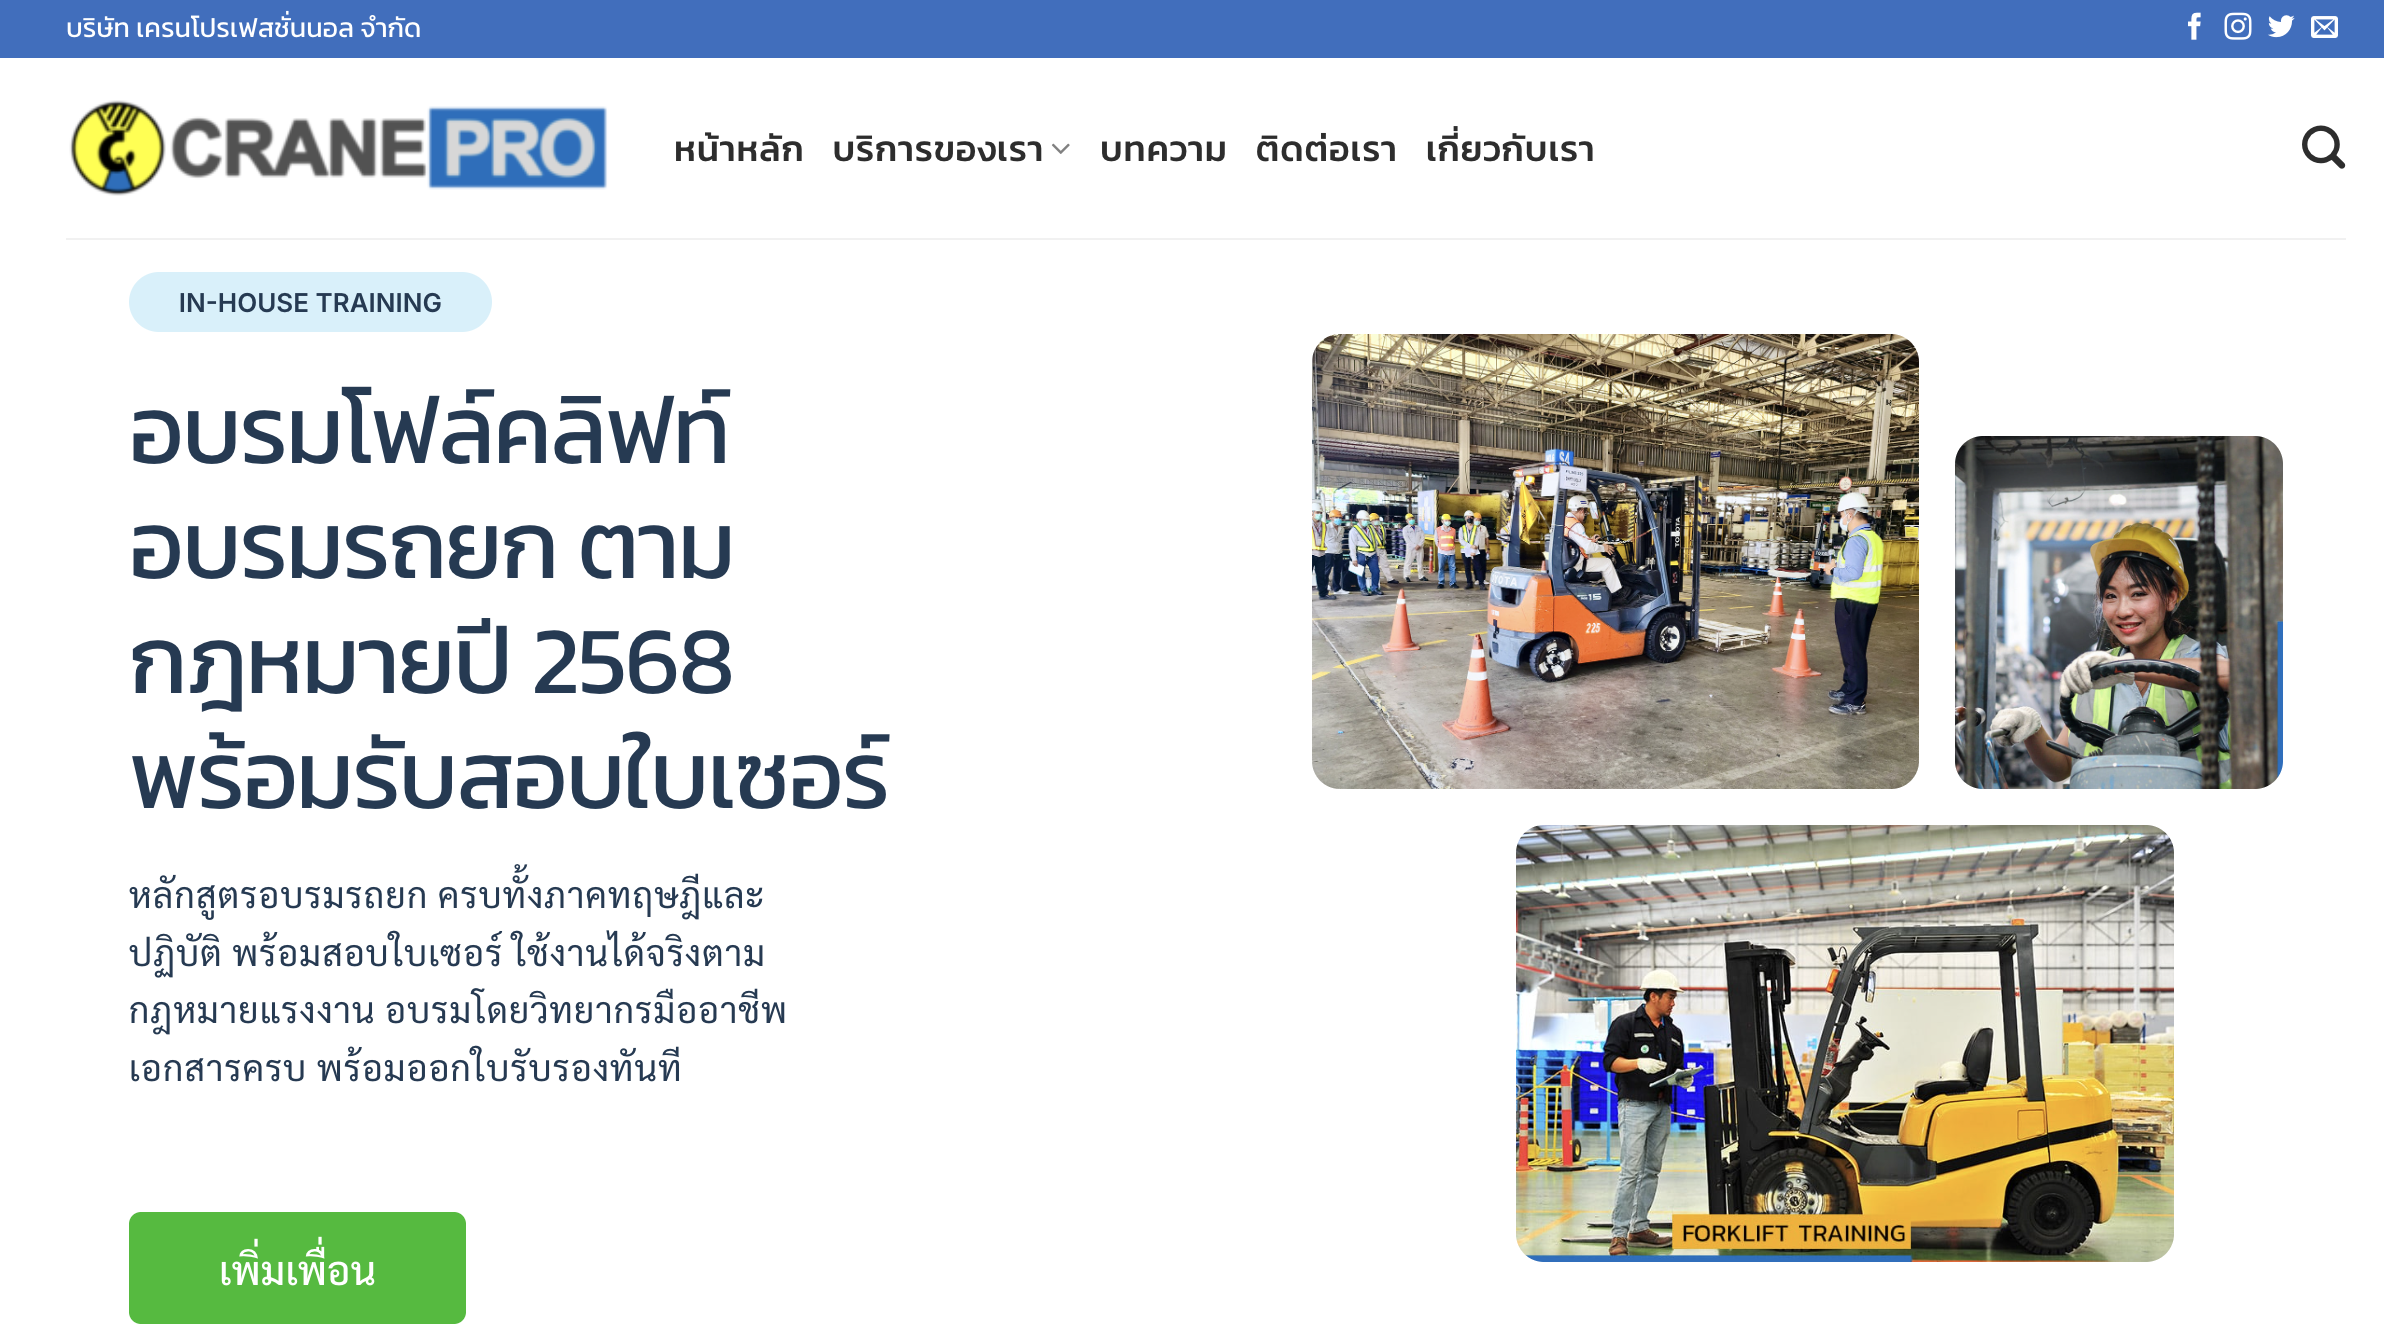Open the บทความ menu item
The height and width of the screenshot is (1340, 2384).
tap(1163, 149)
